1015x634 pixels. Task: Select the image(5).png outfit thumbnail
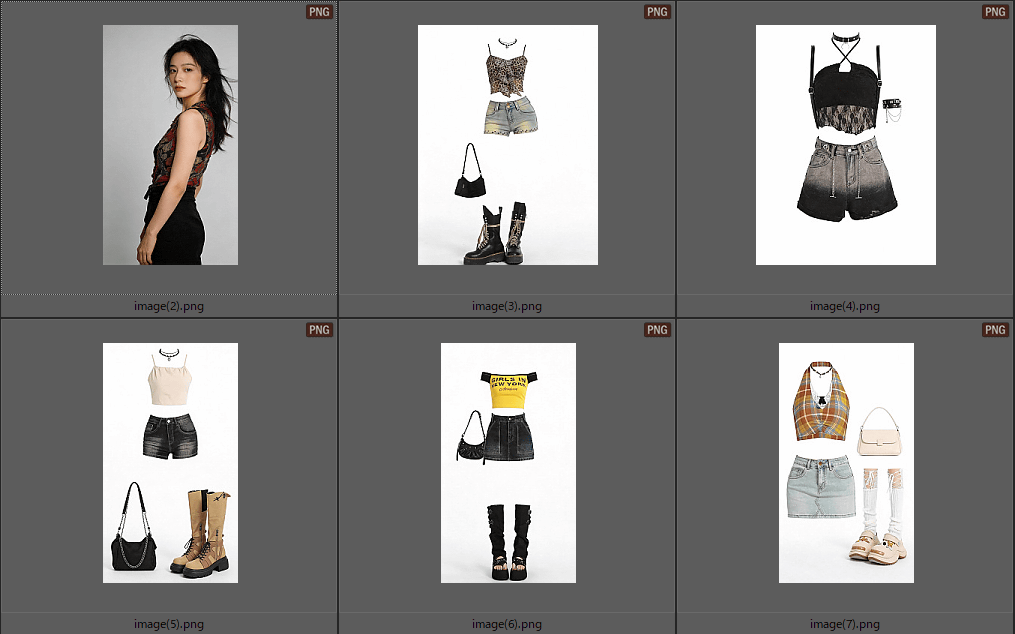pos(170,462)
